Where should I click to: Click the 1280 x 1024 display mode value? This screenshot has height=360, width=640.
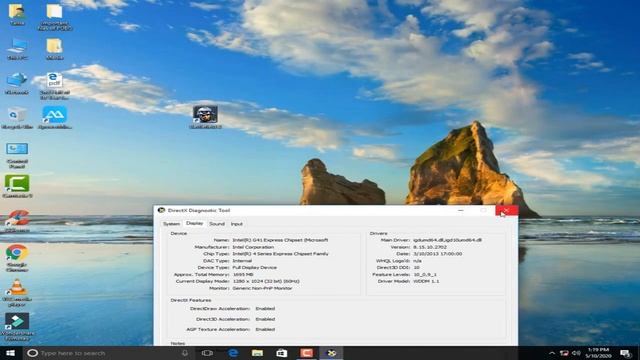266,281
